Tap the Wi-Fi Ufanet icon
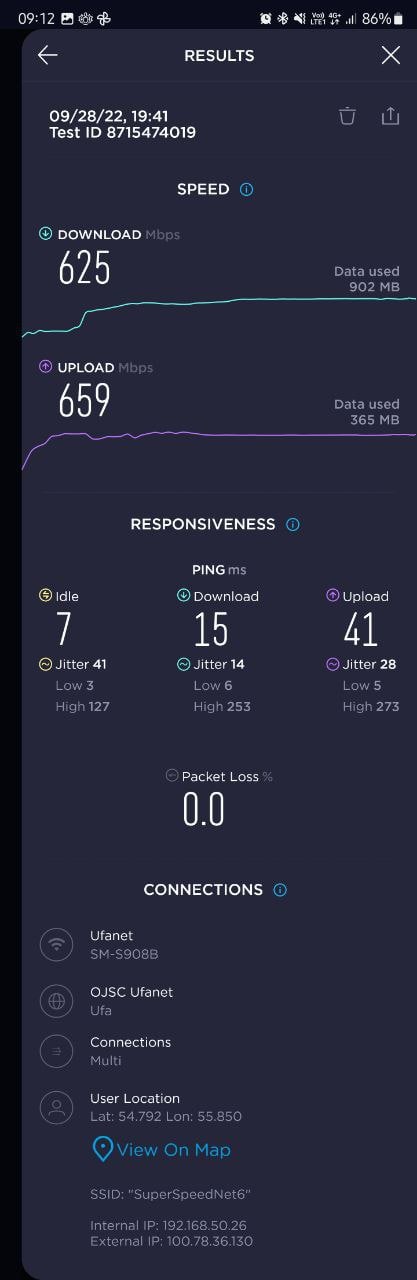 (x=56, y=944)
